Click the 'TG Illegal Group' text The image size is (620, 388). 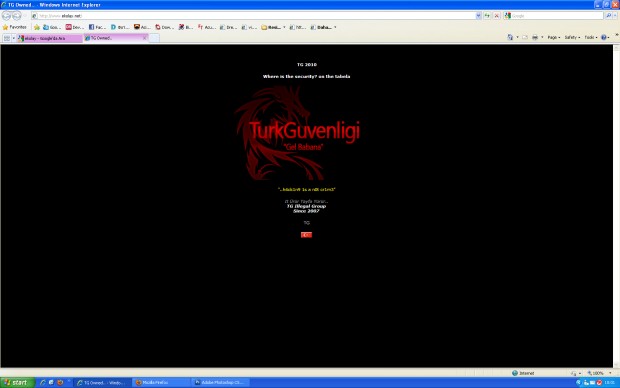(x=306, y=206)
